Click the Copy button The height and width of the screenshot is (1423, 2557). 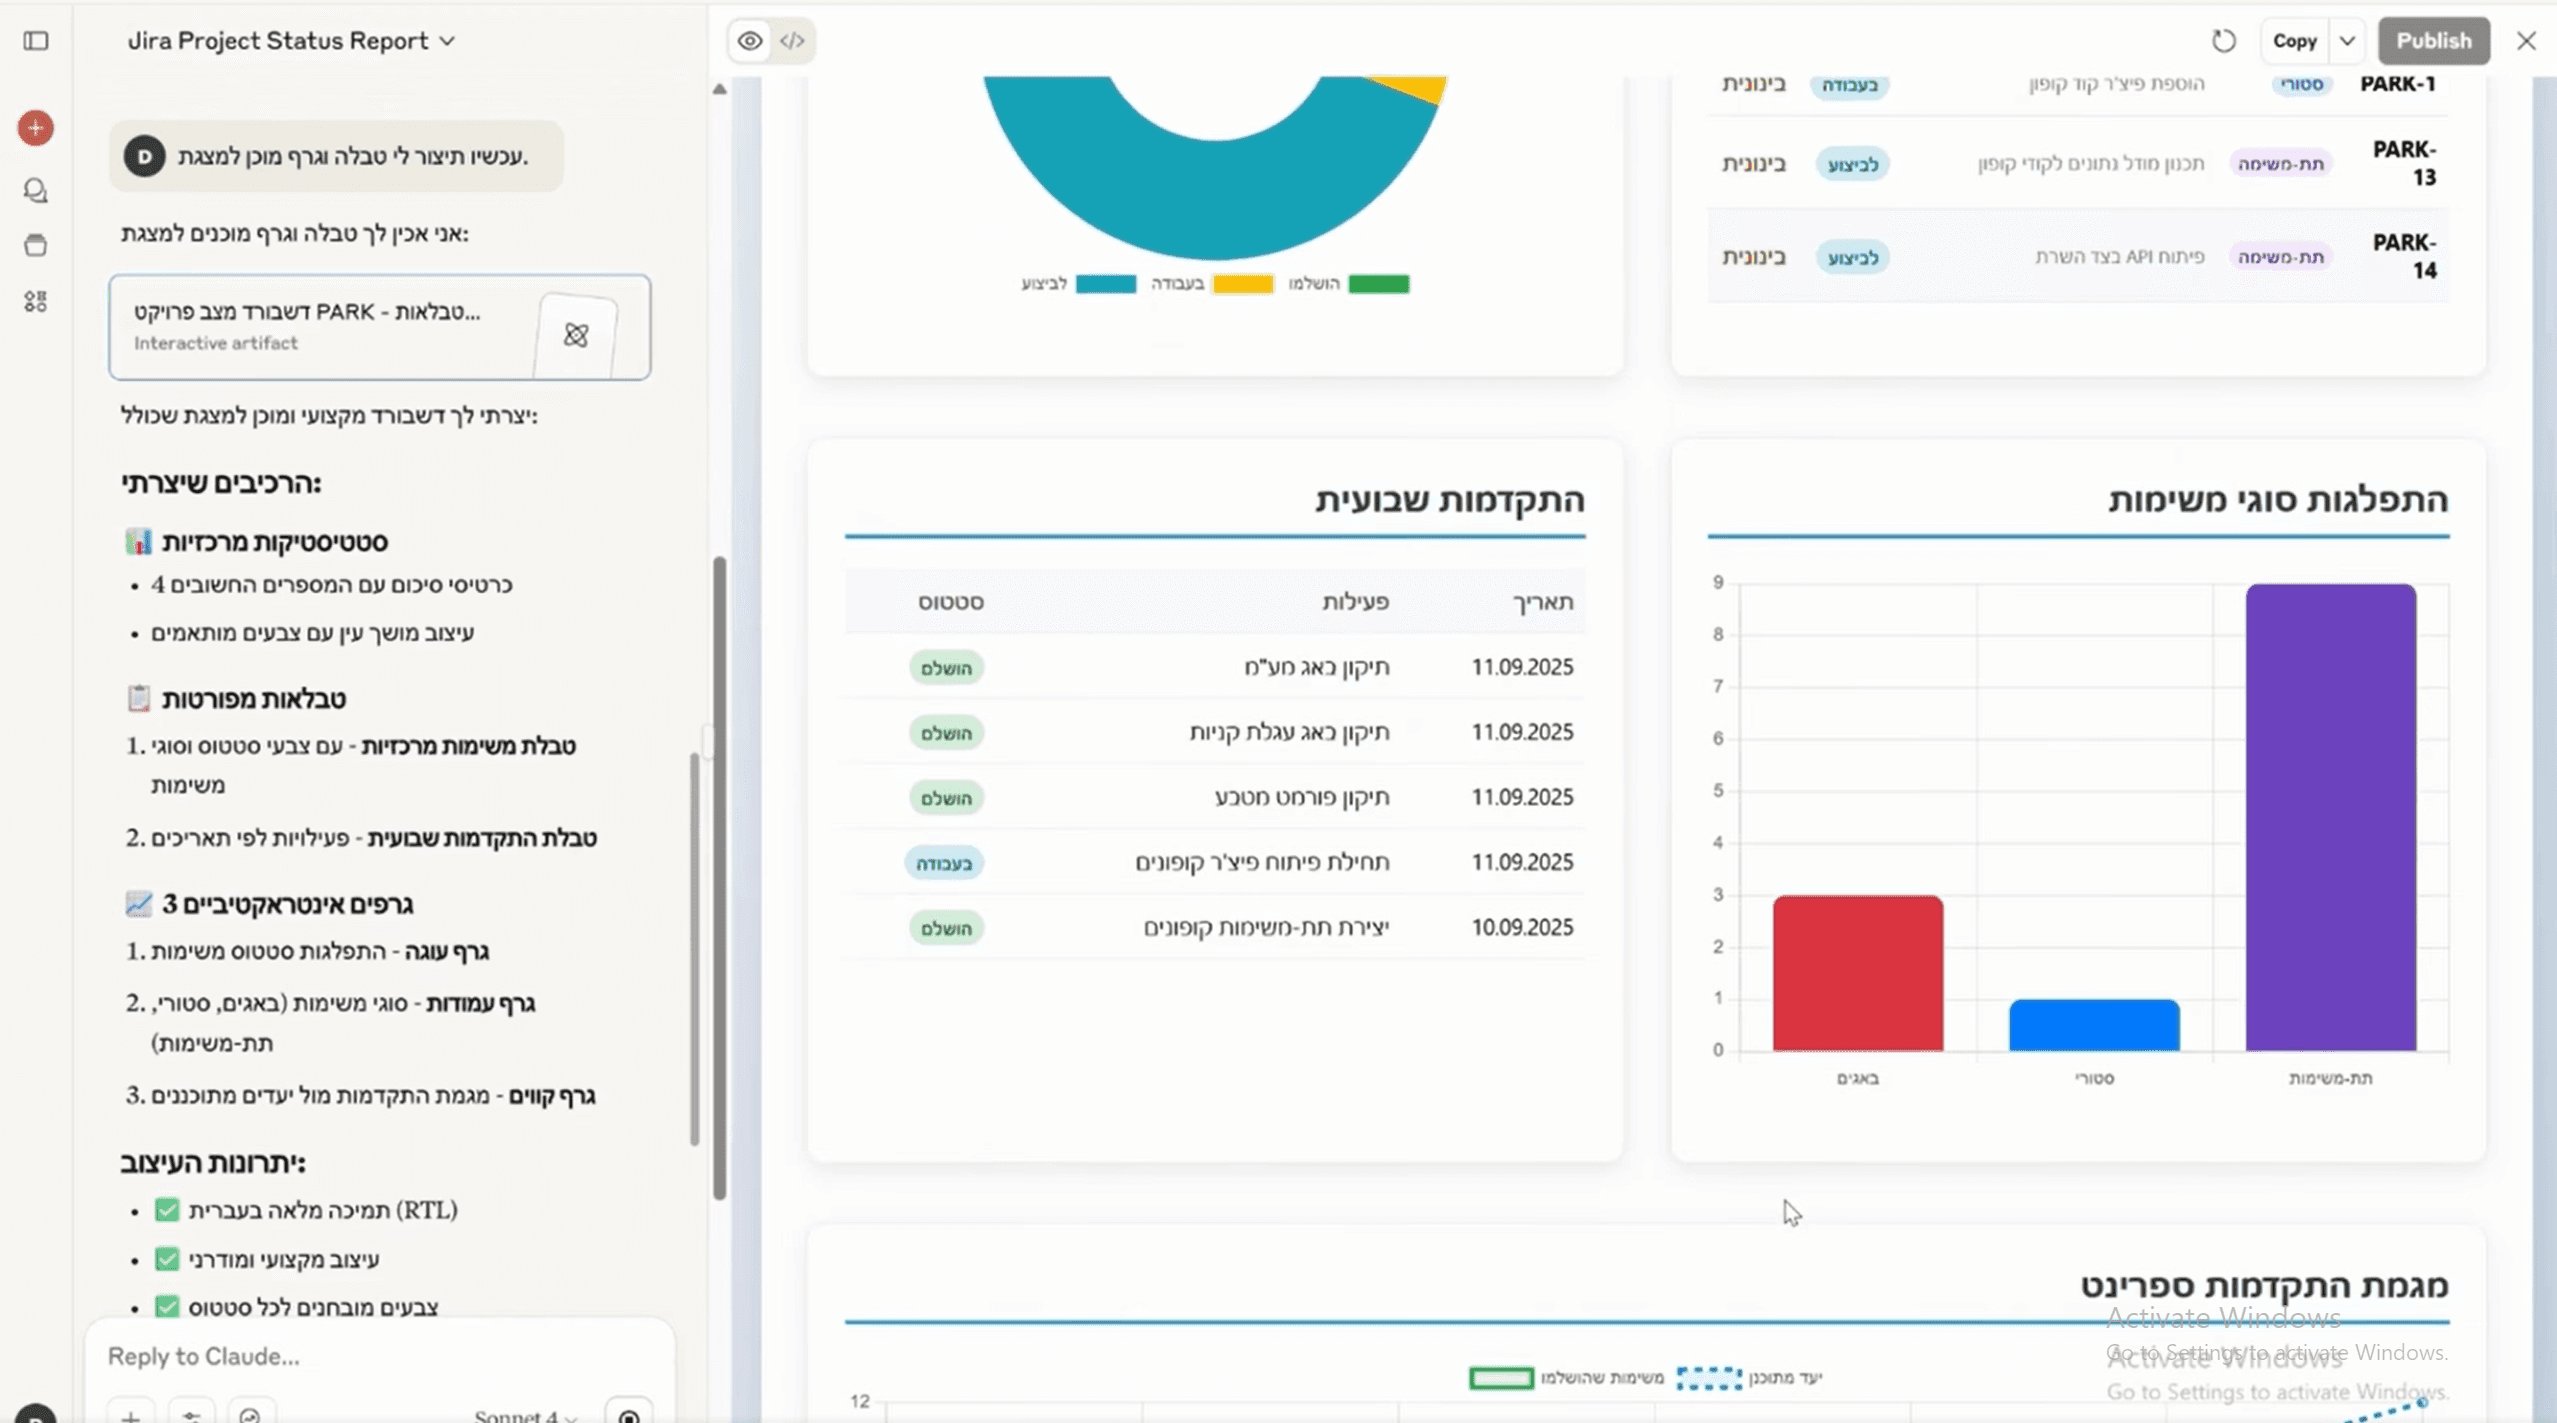(x=2294, y=41)
